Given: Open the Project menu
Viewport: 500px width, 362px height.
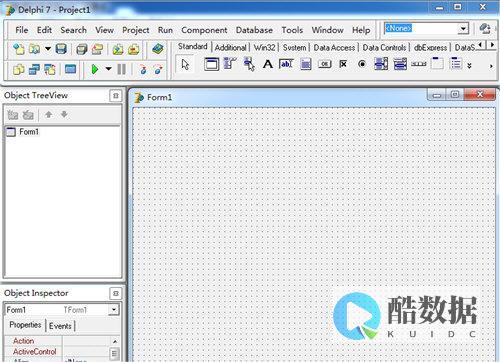Looking at the screenshot, I should (136, 30).
